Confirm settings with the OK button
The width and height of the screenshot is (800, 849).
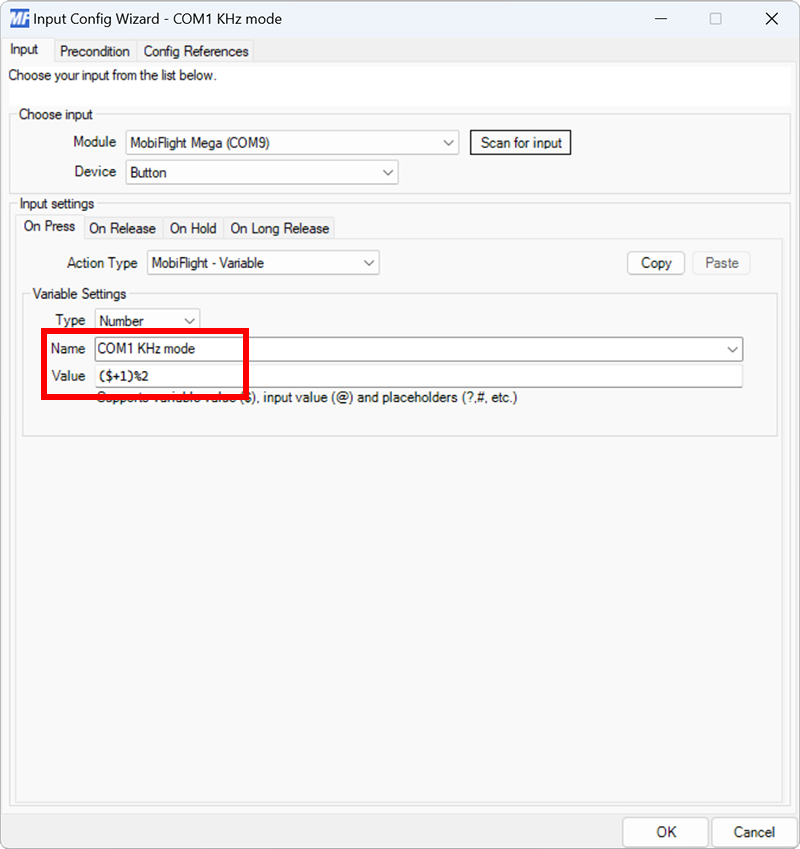click(666, 831)
